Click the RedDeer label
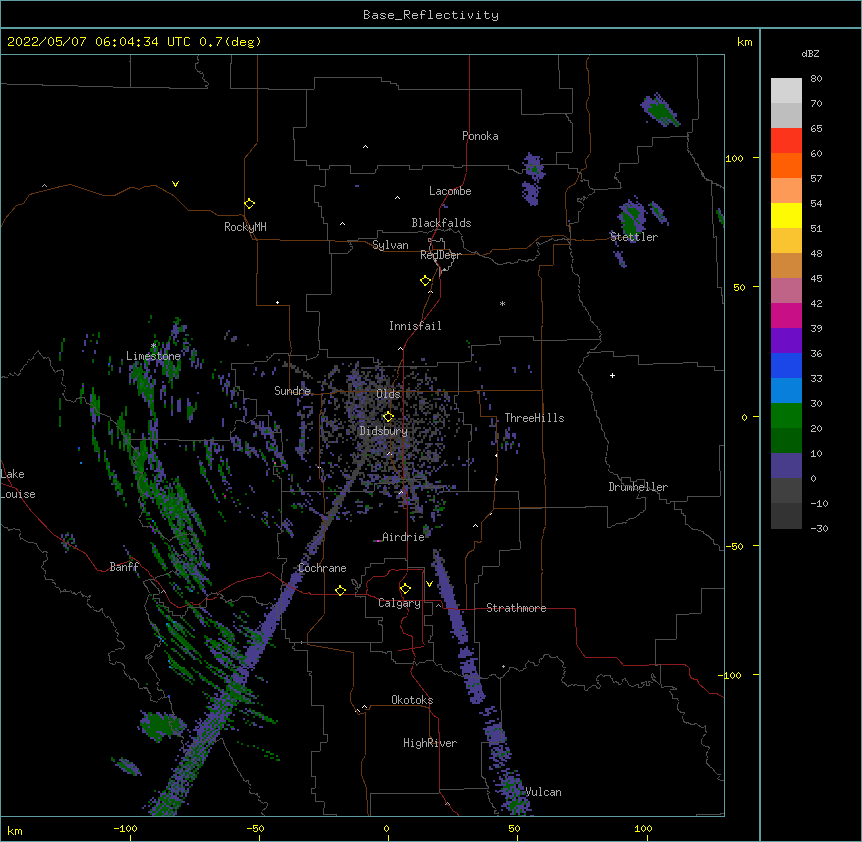 coord(440,255)
